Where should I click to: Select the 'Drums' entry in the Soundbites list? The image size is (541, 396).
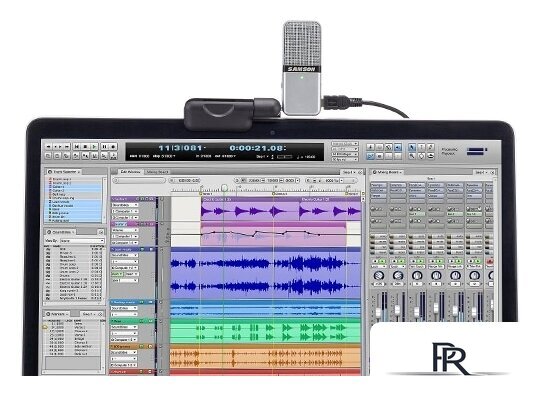65,276
